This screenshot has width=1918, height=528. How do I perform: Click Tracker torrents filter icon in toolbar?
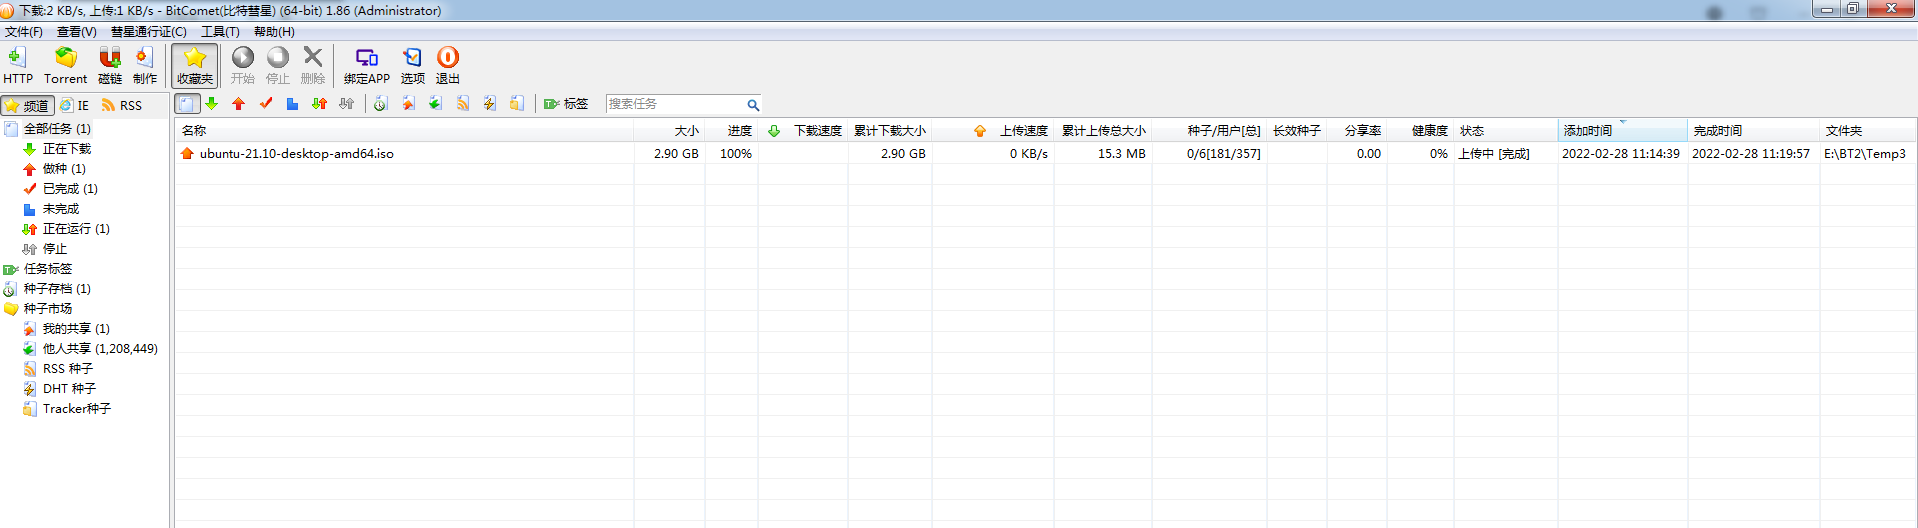point(516,104)
